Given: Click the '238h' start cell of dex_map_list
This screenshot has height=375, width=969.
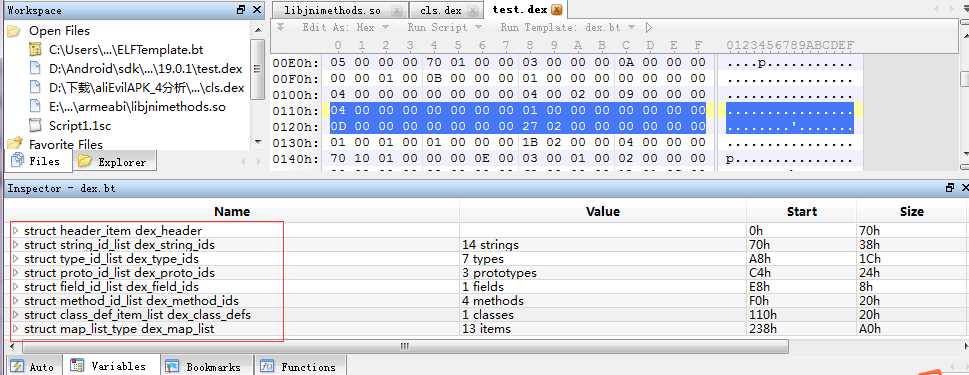Looking at the screenshot, I should tap(802, 329).
